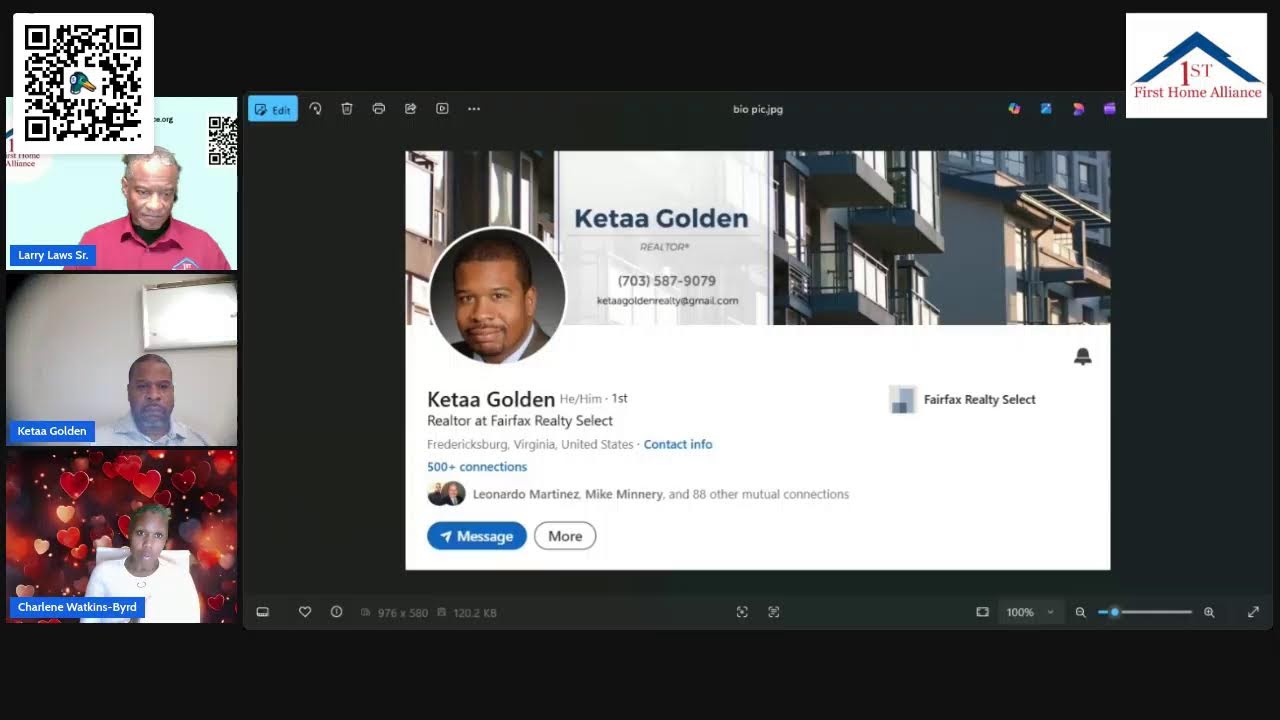Screen dimensions: 1280x720
Task: Click the mutual connections avatar pair
Action: 446,494
